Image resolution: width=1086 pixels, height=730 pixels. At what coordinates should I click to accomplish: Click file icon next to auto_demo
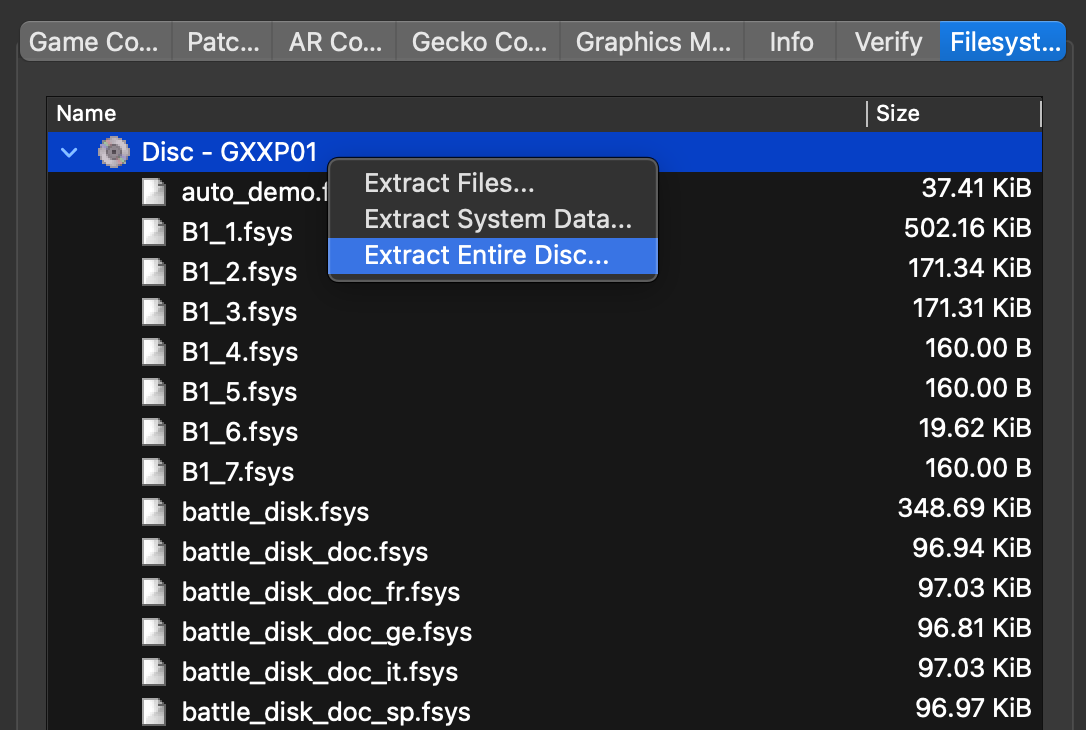click(154, 192)
